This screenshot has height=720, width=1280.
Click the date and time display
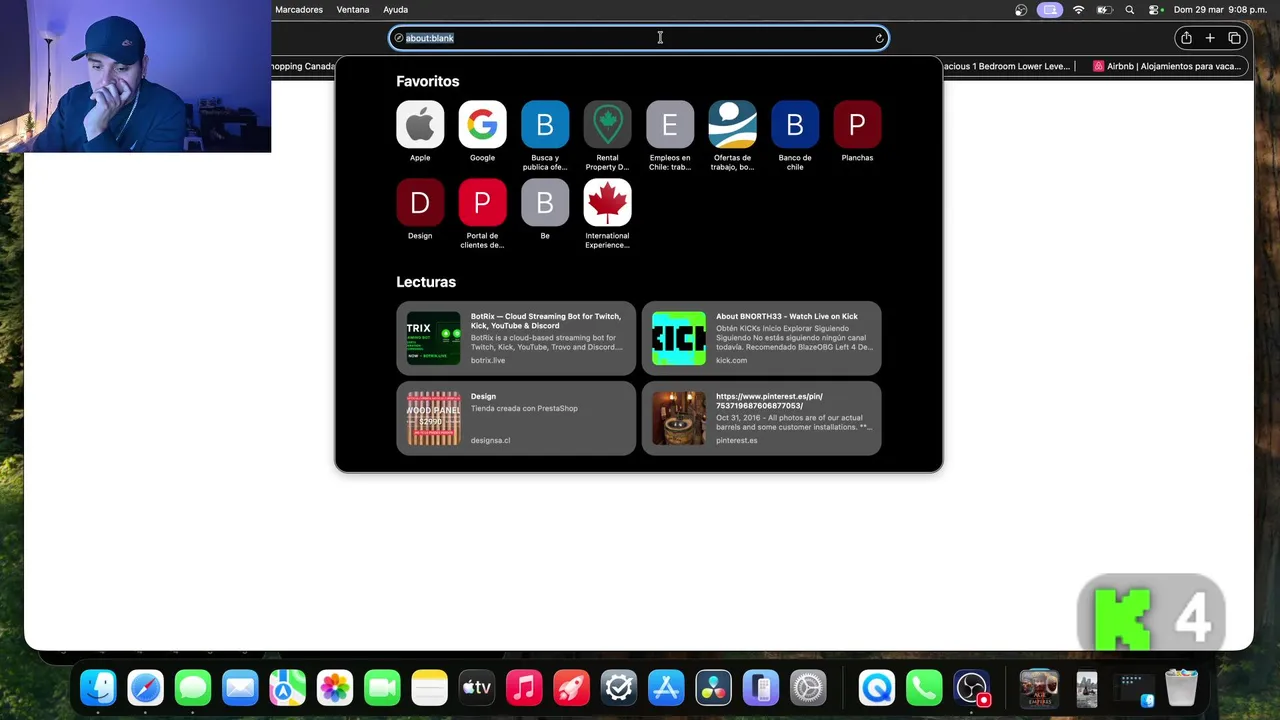(x=1221, y=10)
